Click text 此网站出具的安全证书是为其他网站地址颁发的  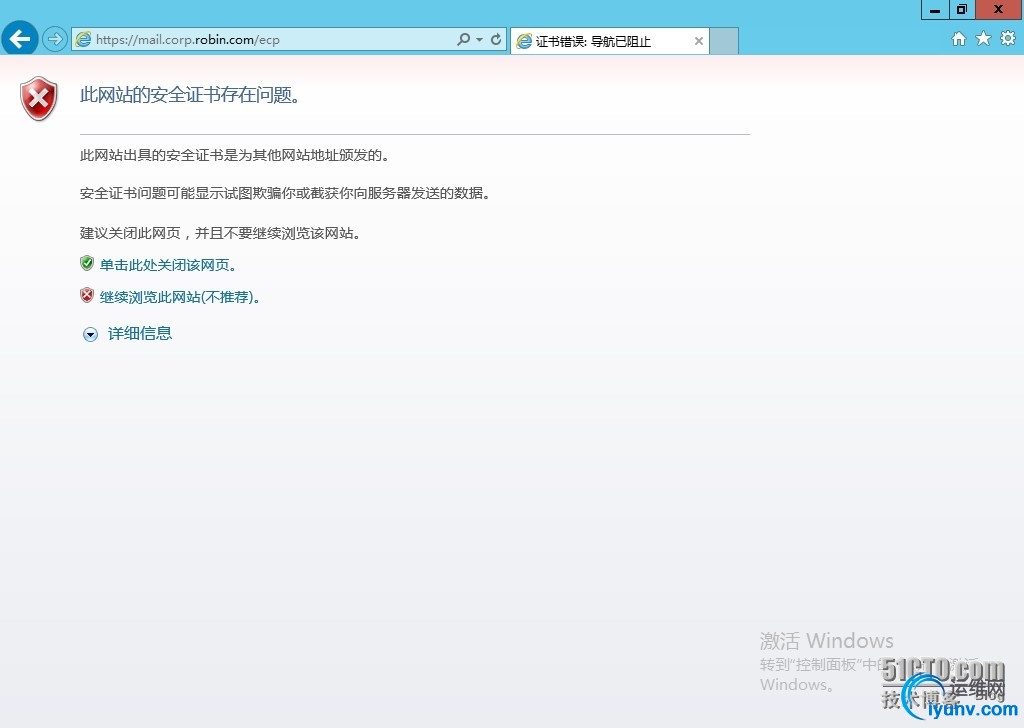tap(234, 155)
